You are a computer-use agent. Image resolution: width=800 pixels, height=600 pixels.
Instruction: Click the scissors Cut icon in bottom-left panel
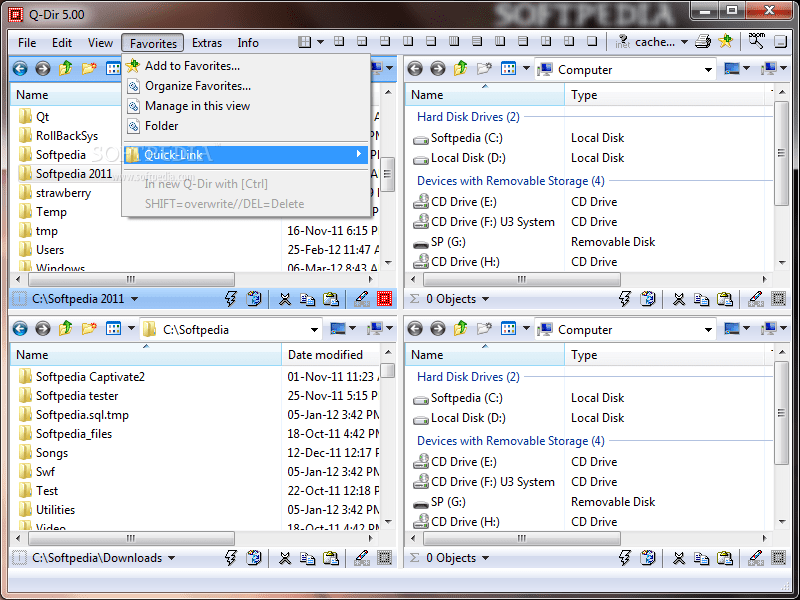click(285, 558)
